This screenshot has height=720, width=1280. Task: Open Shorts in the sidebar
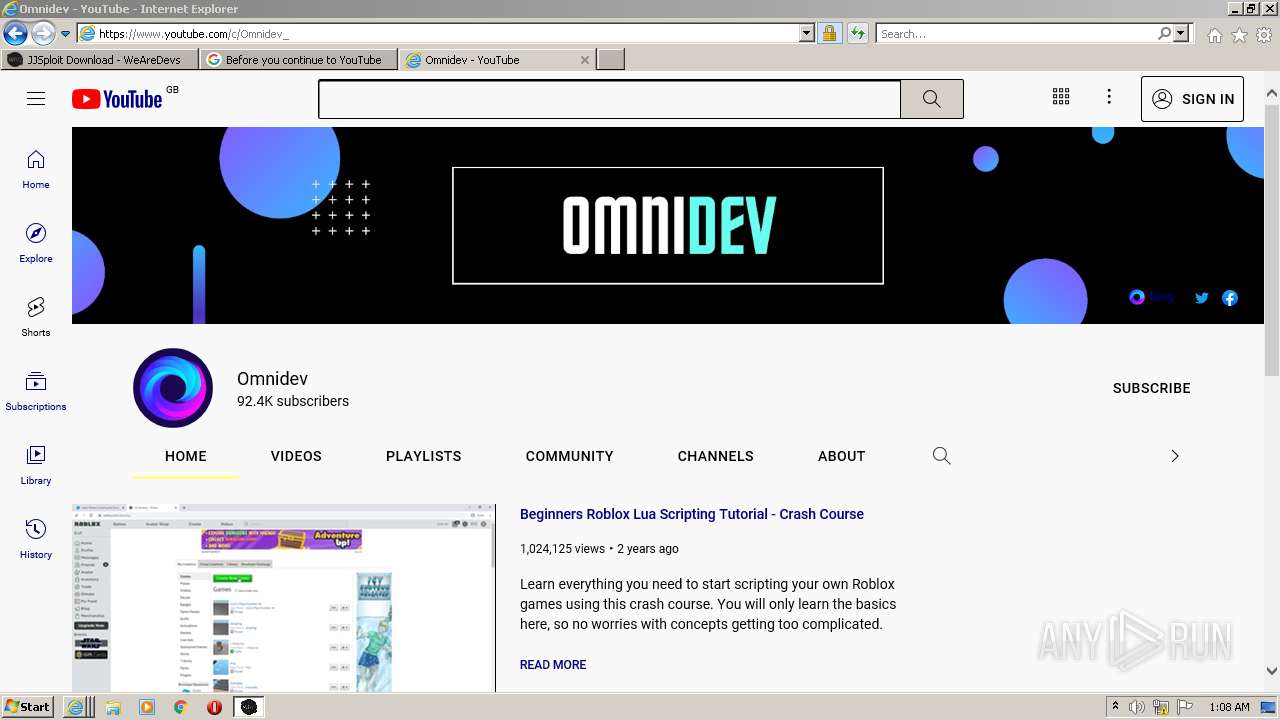click(36, 317)
